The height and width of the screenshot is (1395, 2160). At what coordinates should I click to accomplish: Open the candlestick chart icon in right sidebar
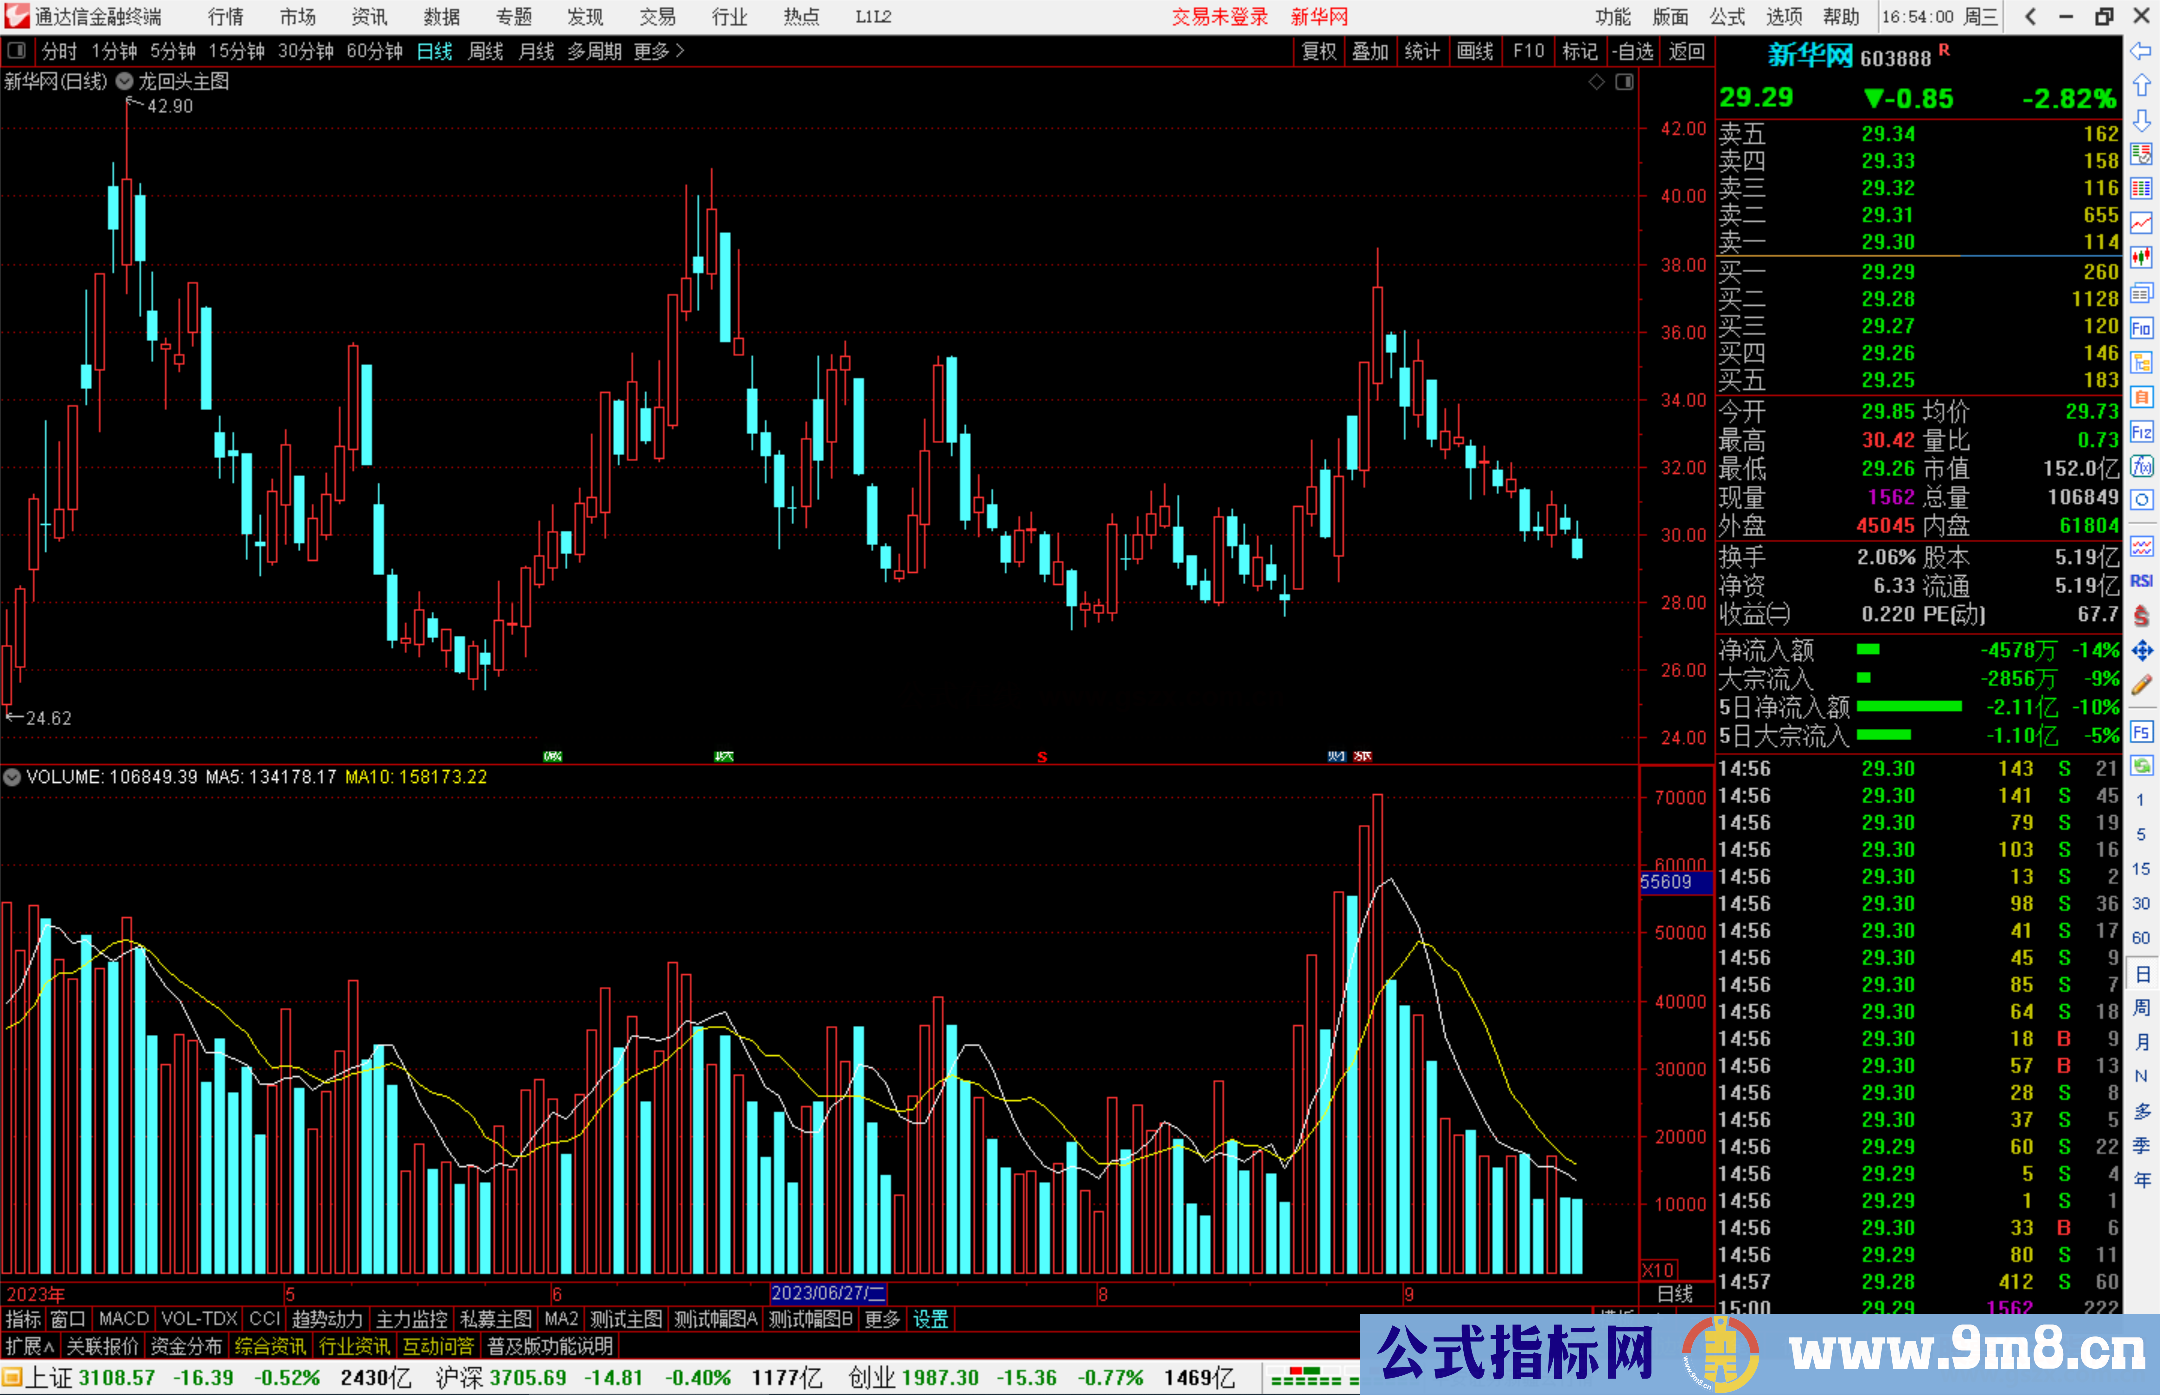click(2141, 258)
